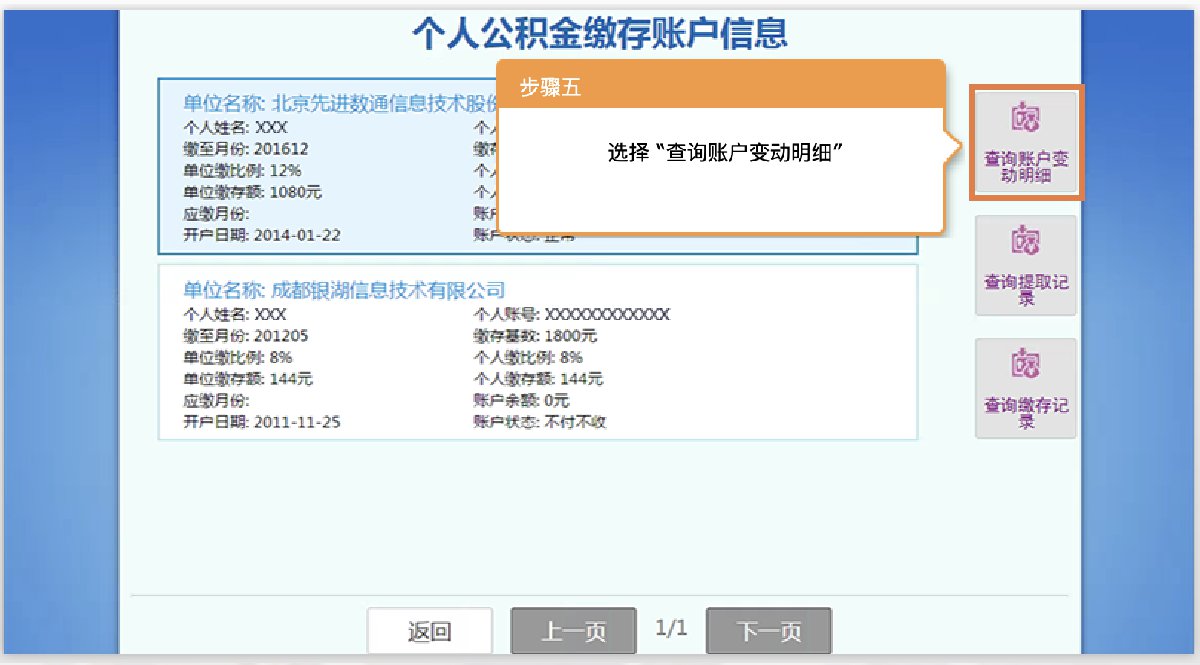1200x665 pixels.
Task: Open 查询提取记录 button
Action: [1025, 266]
